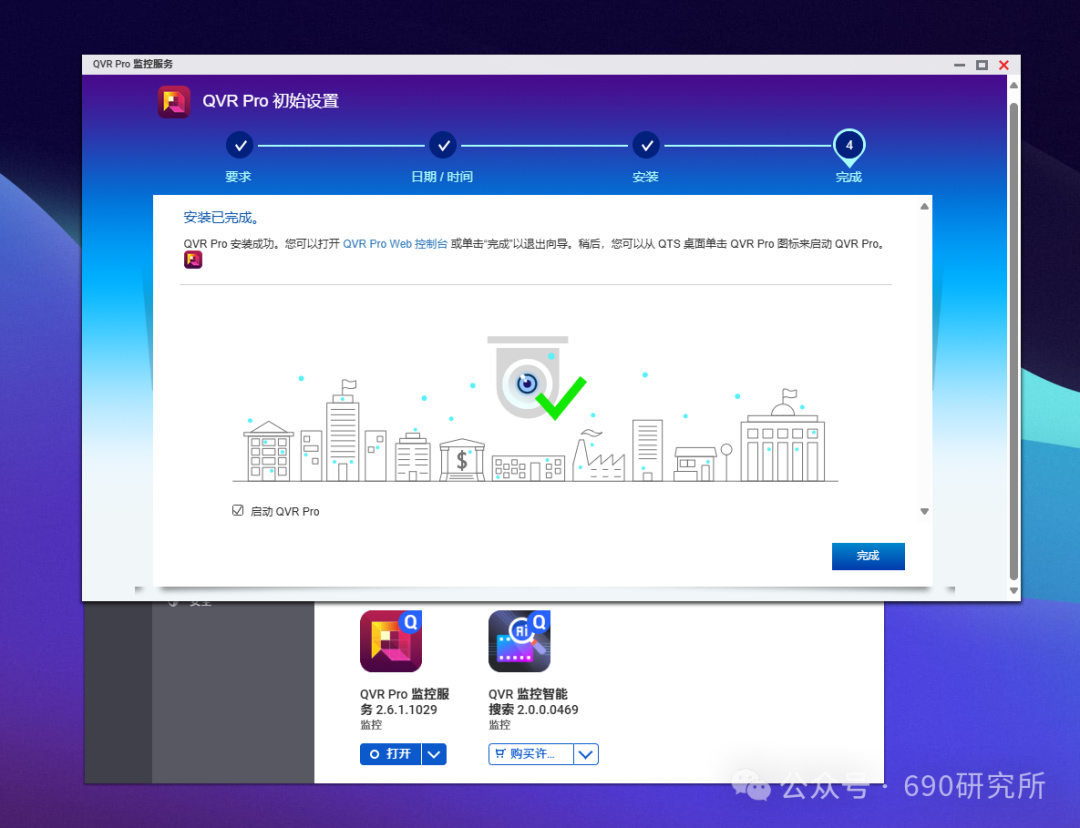Image resolution: width=1080 pixels, height=828 pixels.
Task: Click the QVR Pro 初始设置 title text
Action: (271, 101)
